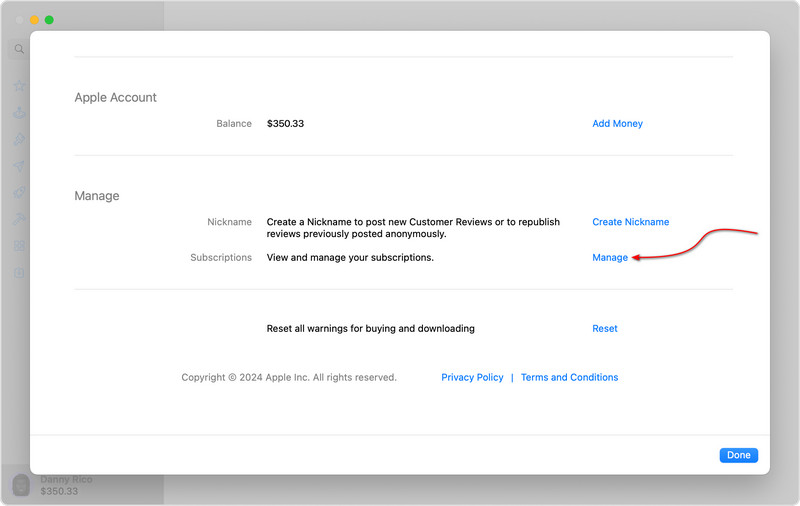800x506 pixels.
Task: Minimize window with the yellow button
Action: coord(34,20)
